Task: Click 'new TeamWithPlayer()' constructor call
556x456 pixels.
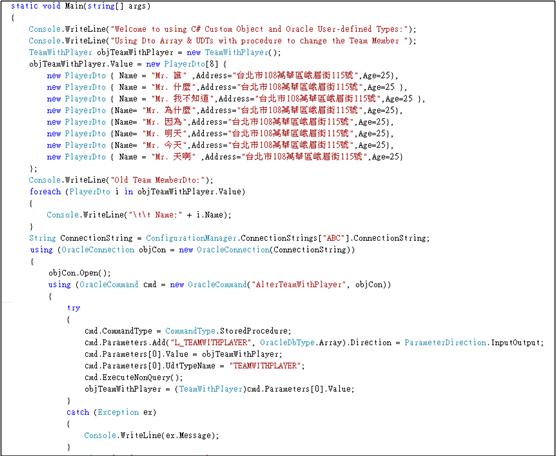Action: (x=234, y=52)
